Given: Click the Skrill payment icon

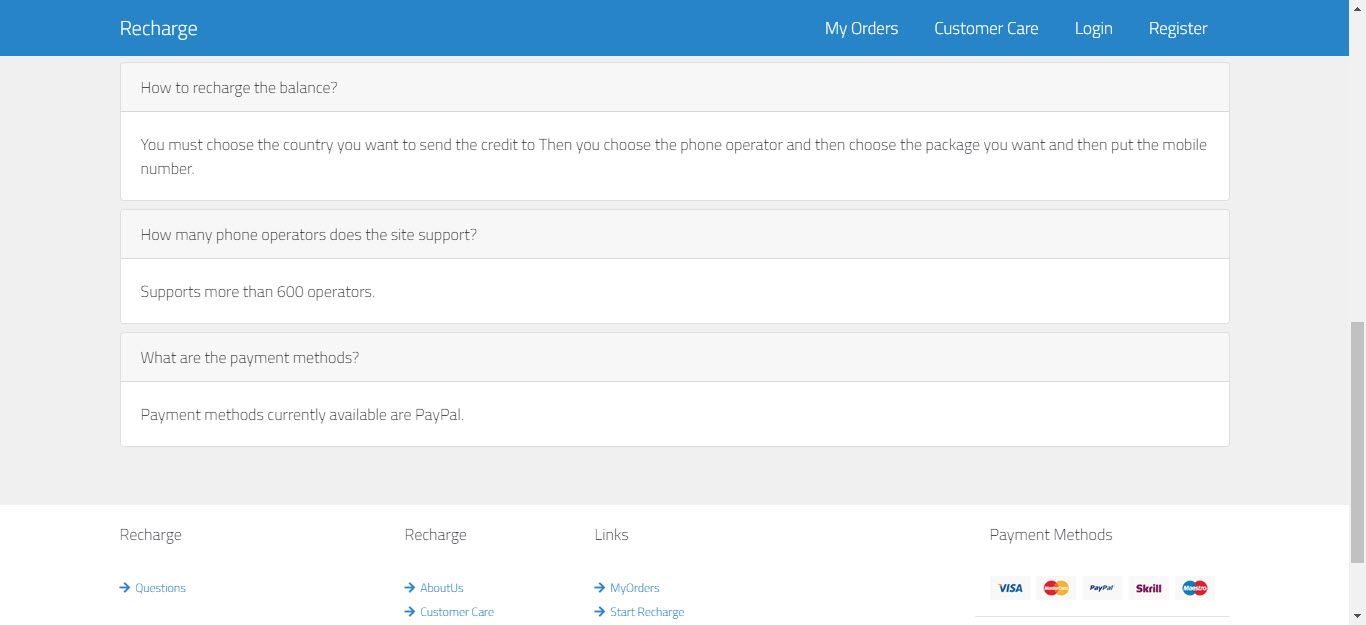Looking at the screenshot, I should tap(1148, 588).
